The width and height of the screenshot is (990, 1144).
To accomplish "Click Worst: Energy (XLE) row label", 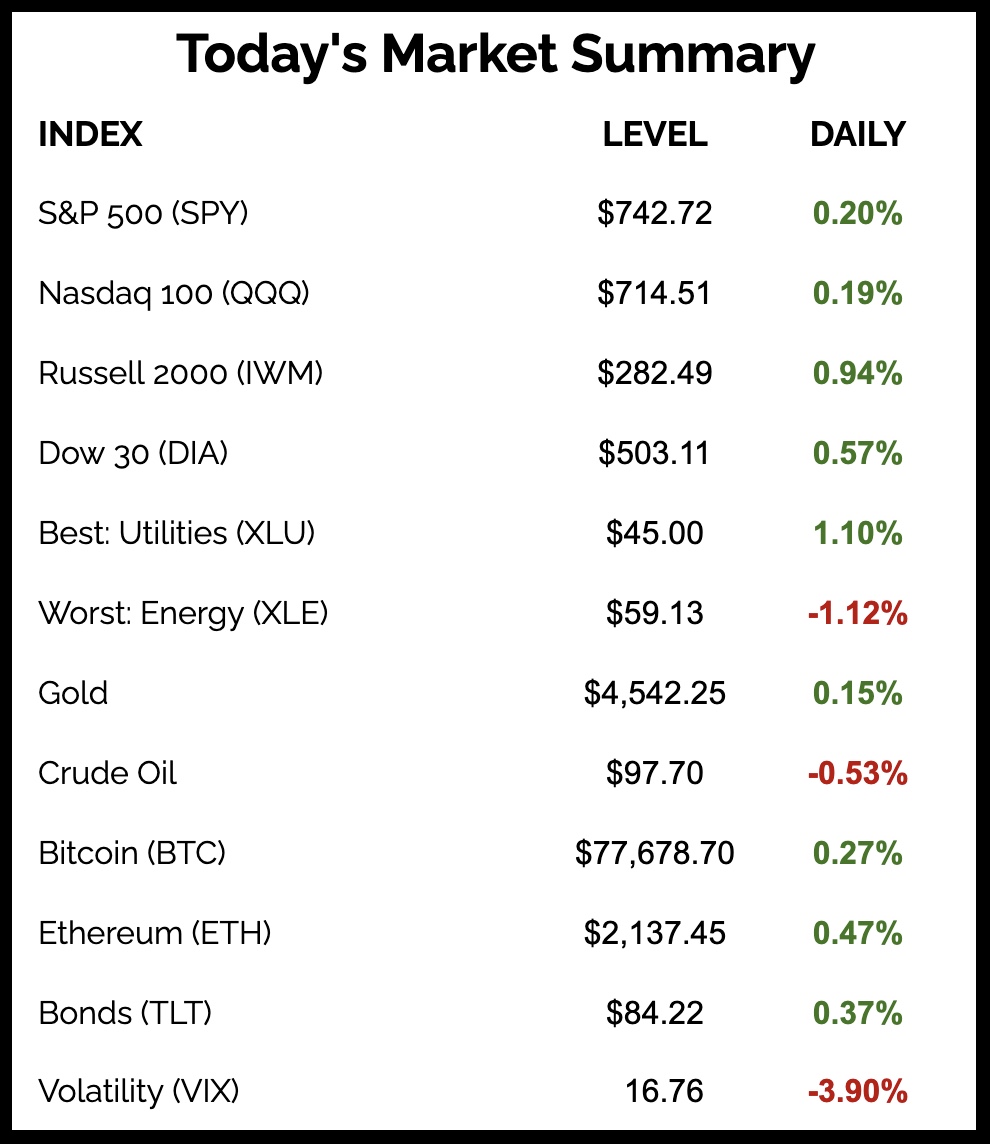I will pos(183,613).
